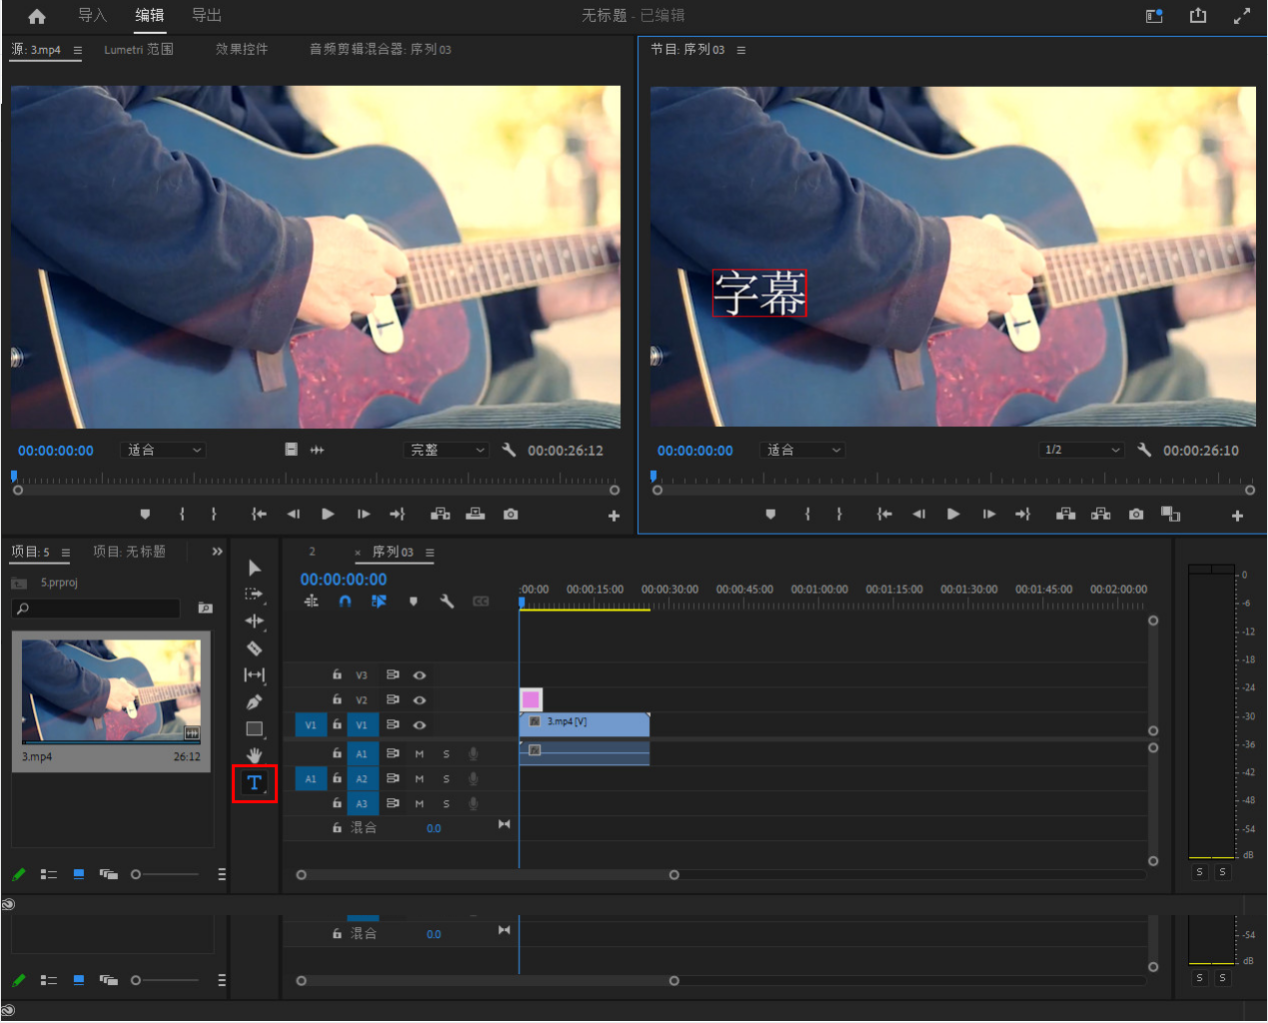This screenshot has width=1268, height=1023.
Task: Select the Type tool in toolbar
Action: [254, 783]
